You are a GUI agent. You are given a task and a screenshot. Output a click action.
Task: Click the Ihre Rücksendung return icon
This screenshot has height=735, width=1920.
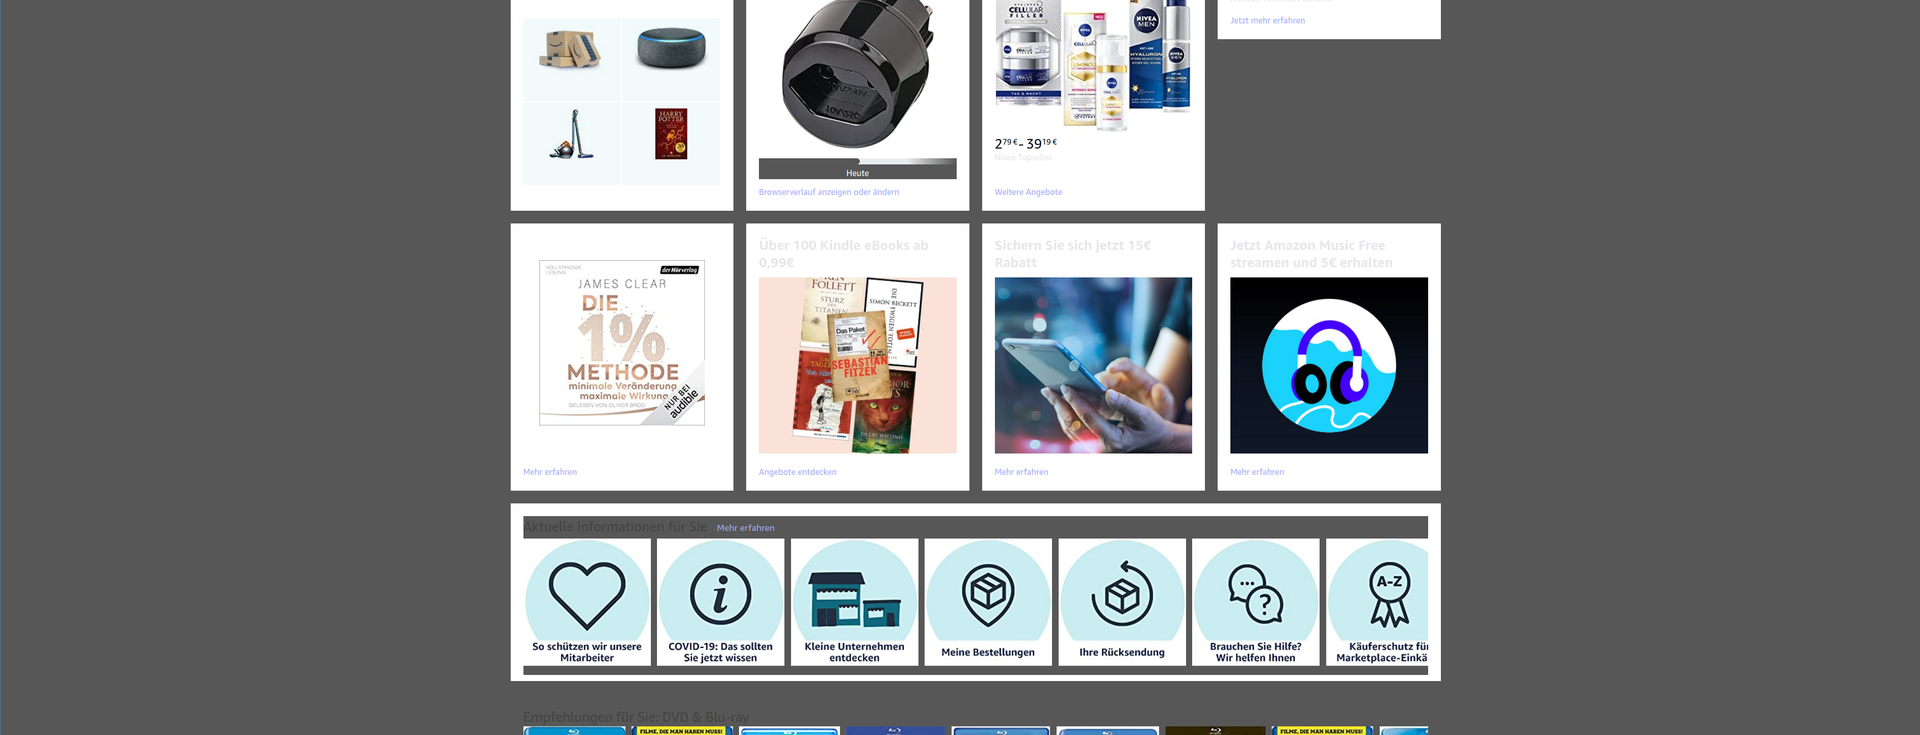(1122, 593)
